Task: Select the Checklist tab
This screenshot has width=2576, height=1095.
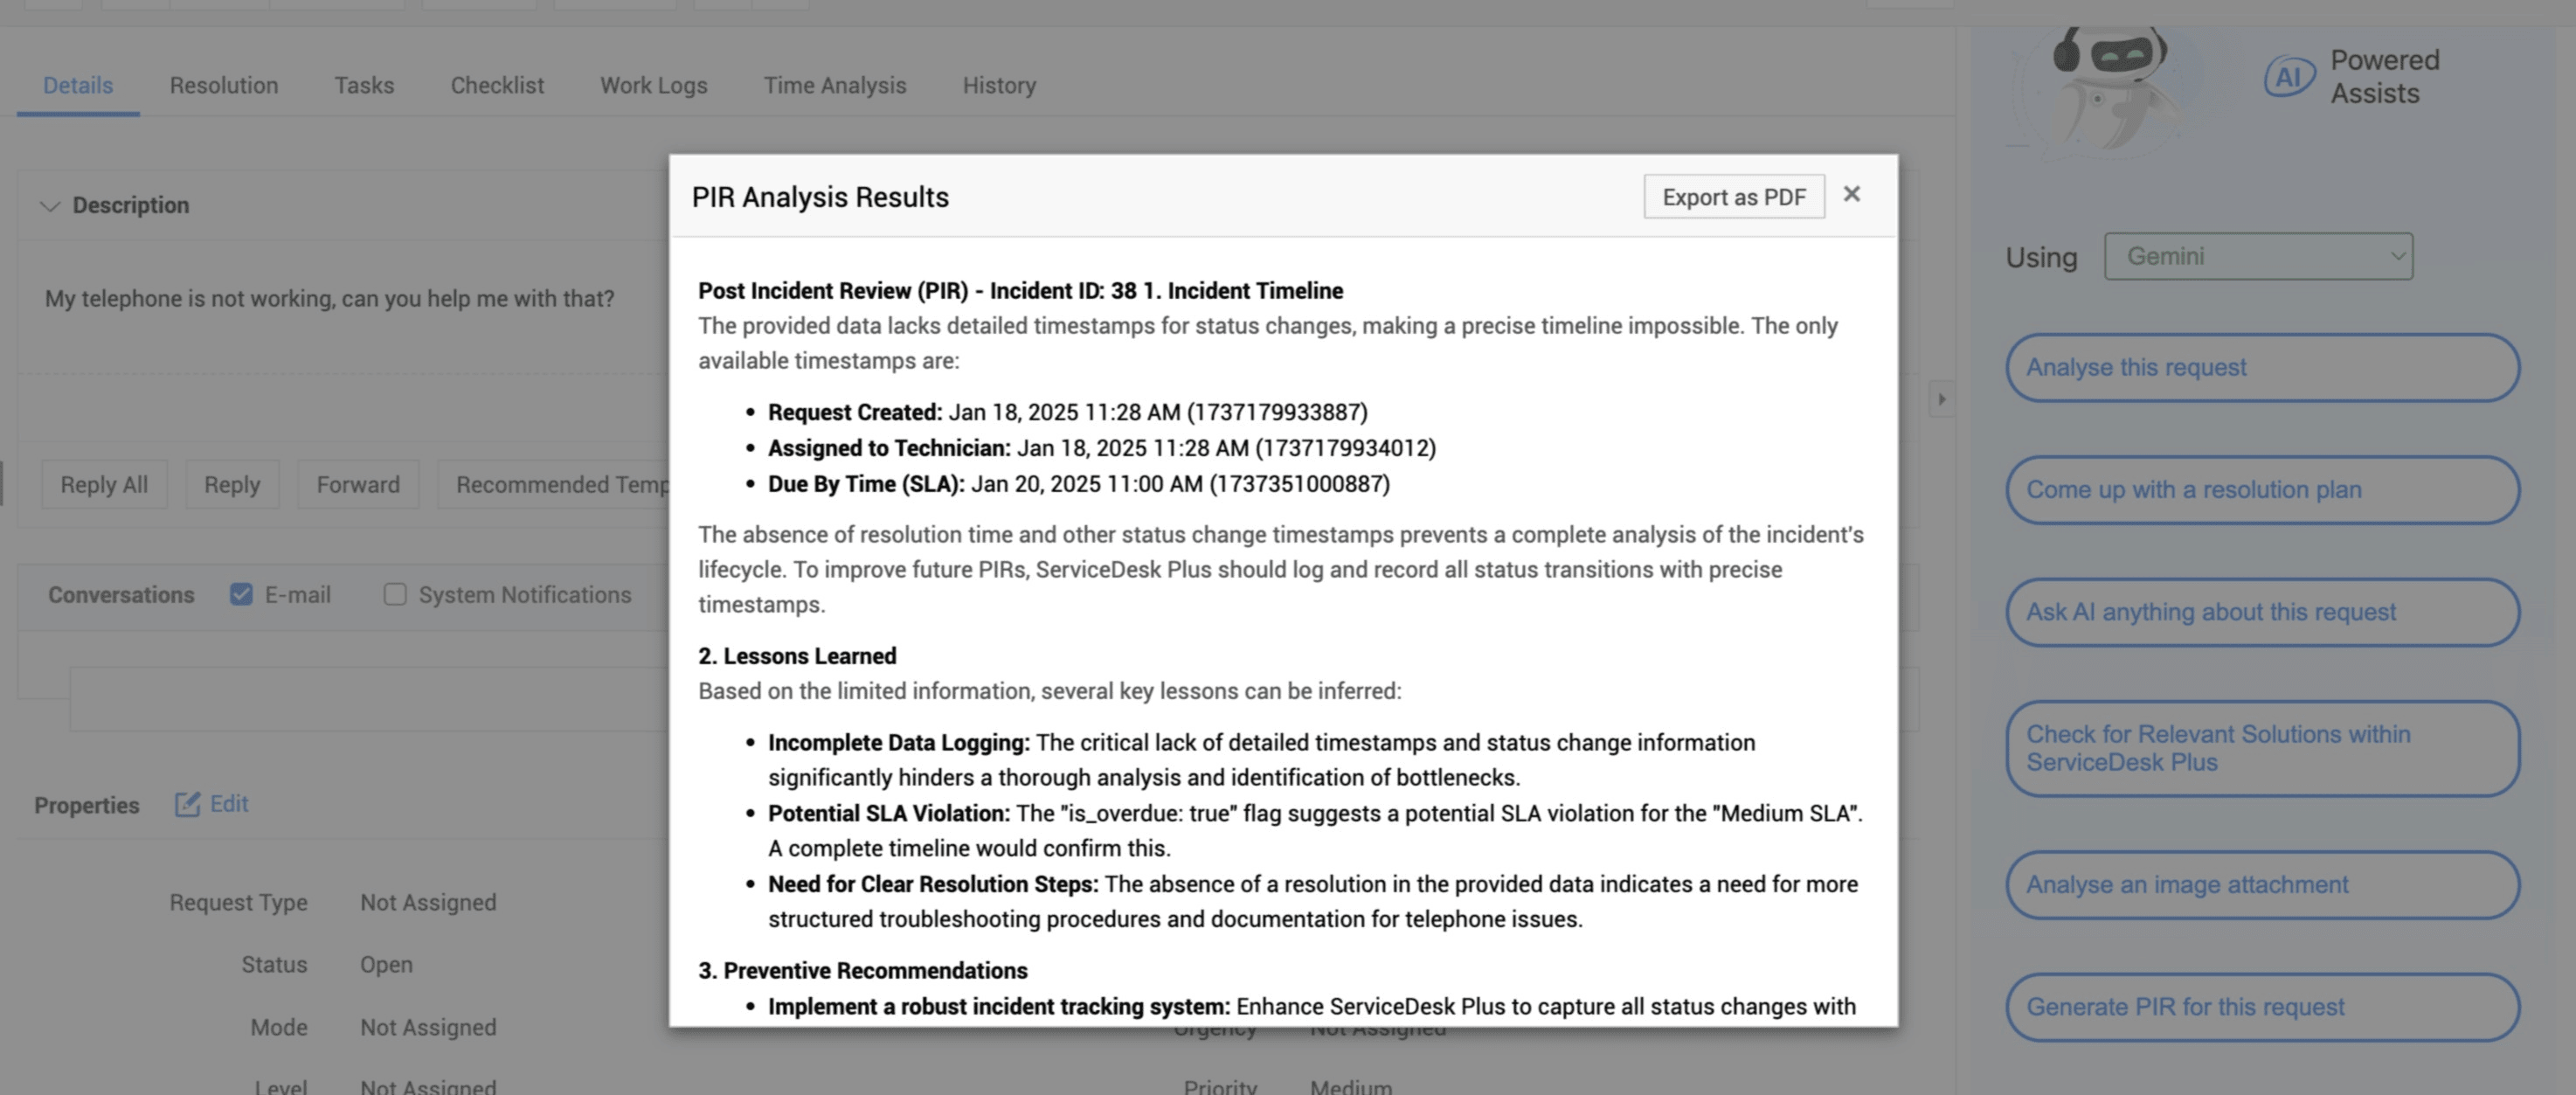Action: [x=497, y=86]
